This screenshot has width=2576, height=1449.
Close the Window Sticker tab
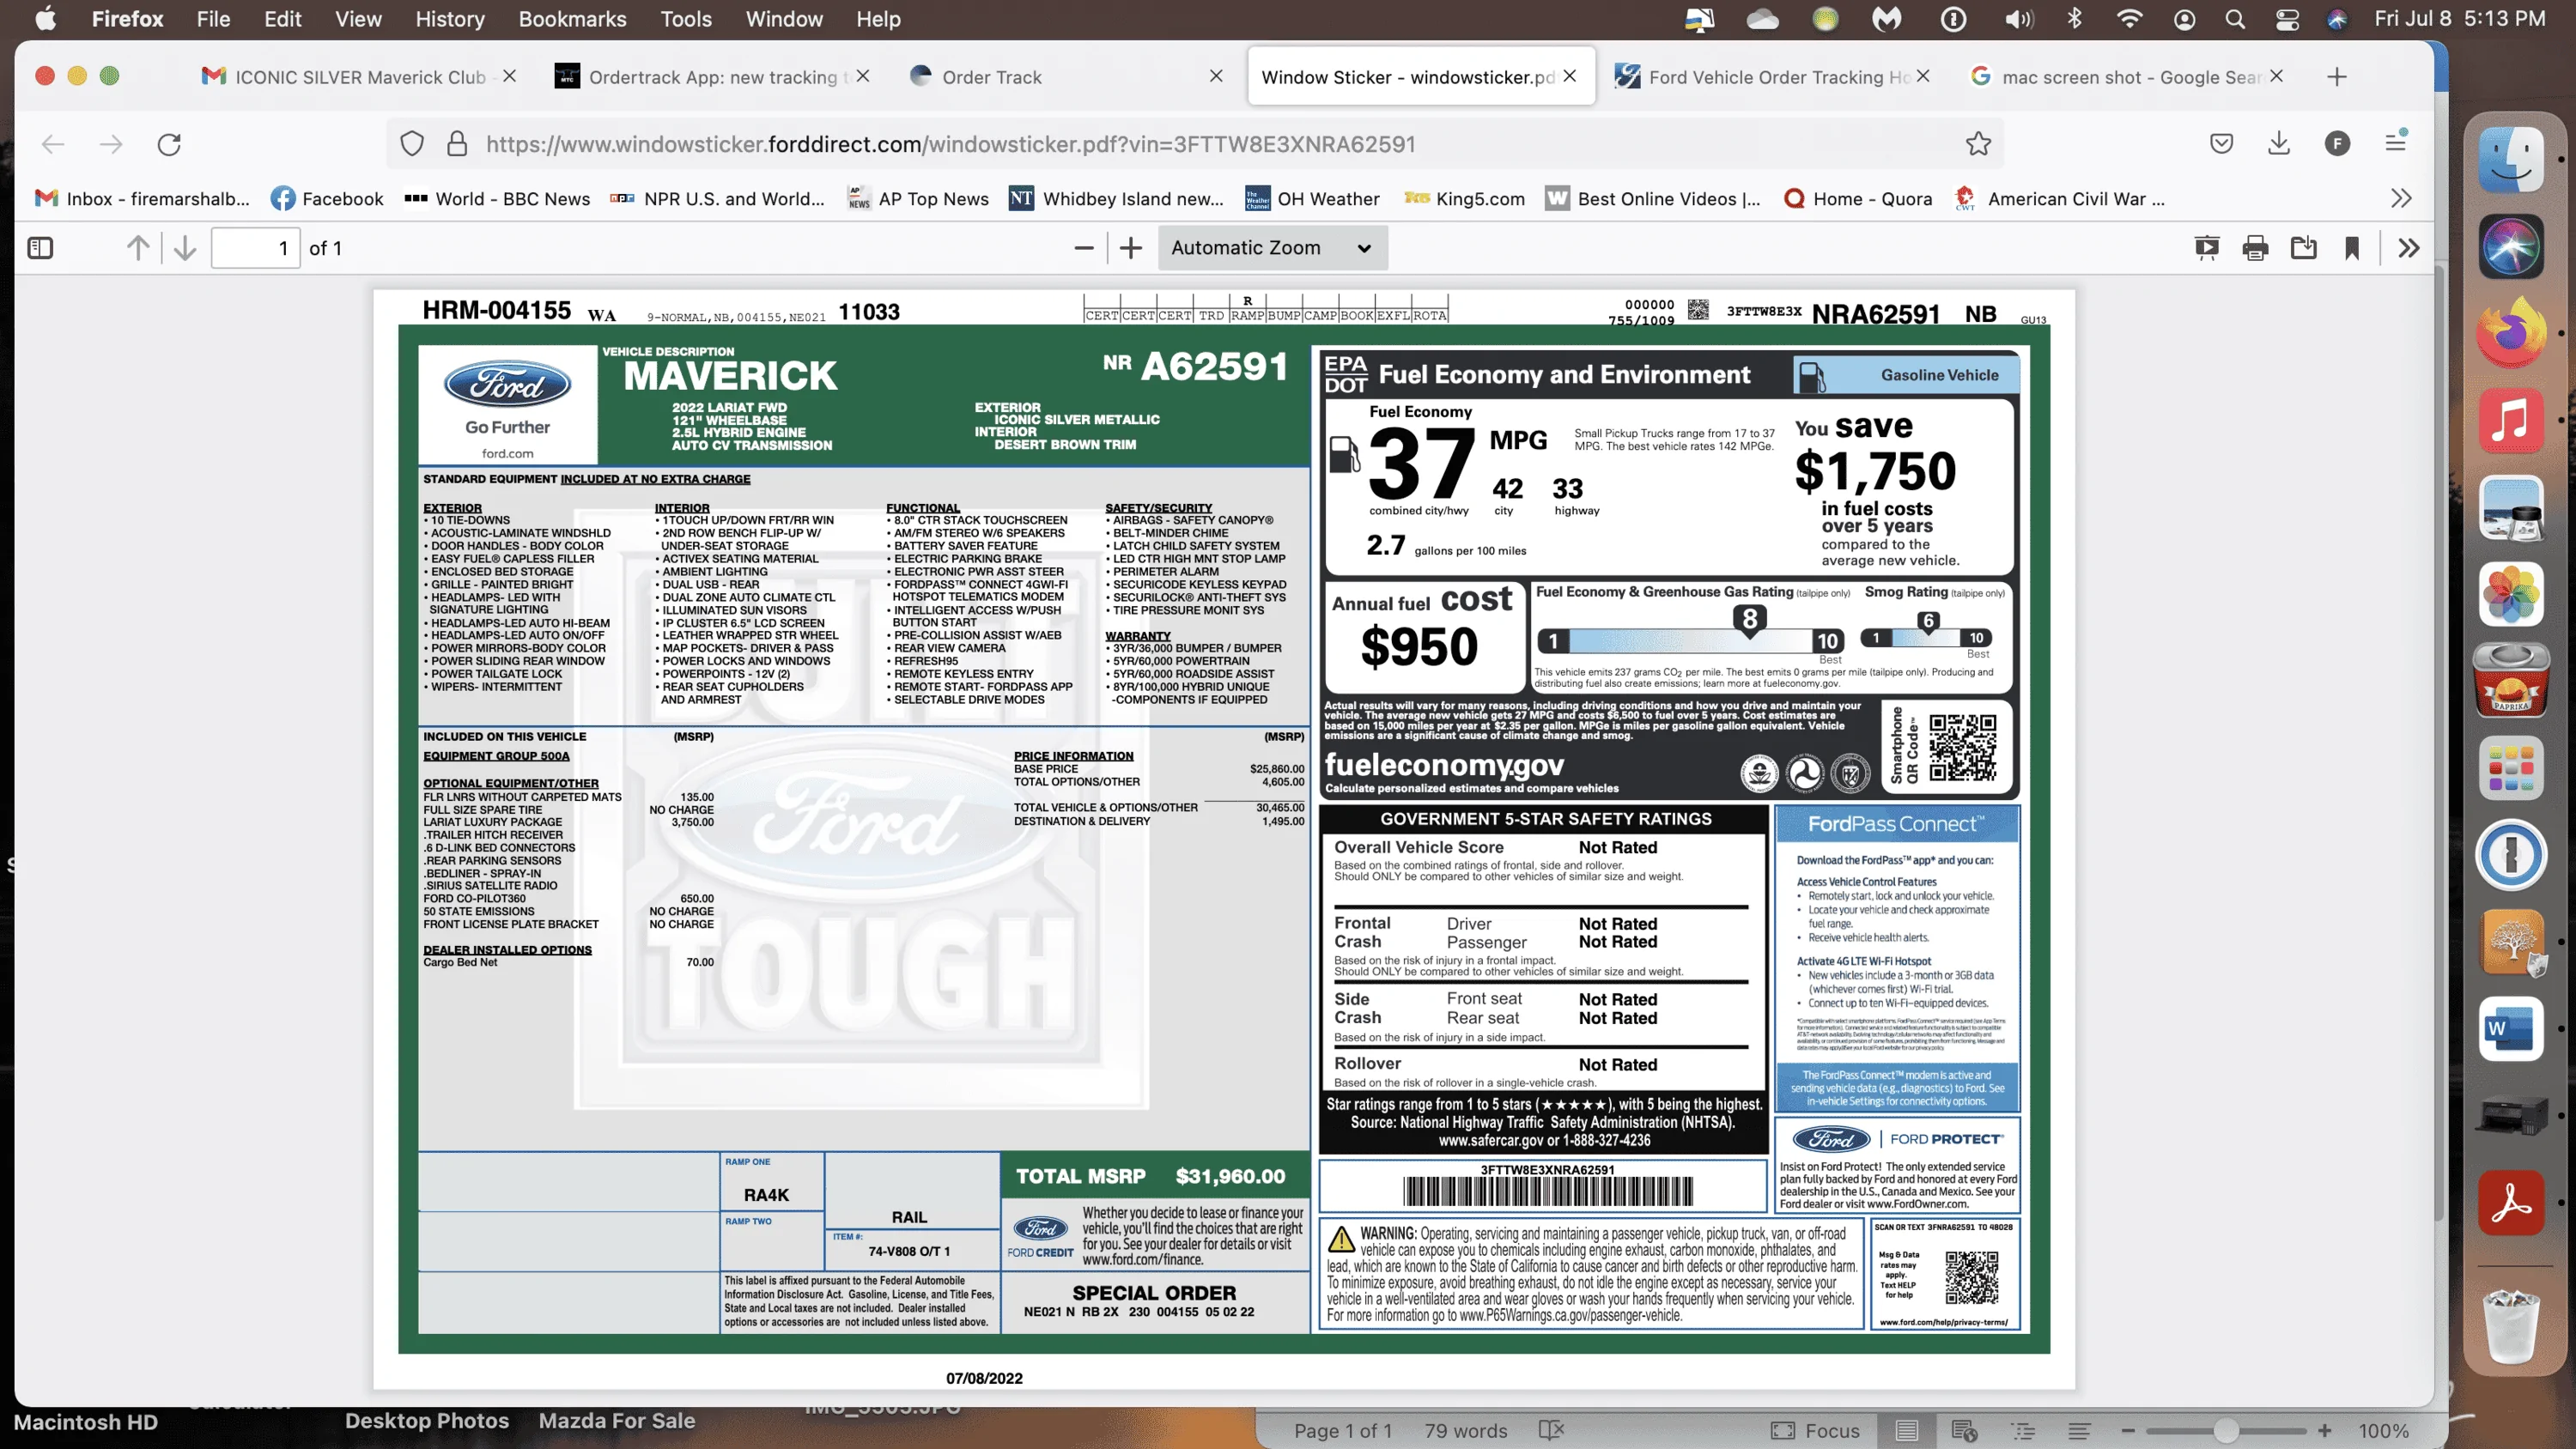pos(1570,76)
